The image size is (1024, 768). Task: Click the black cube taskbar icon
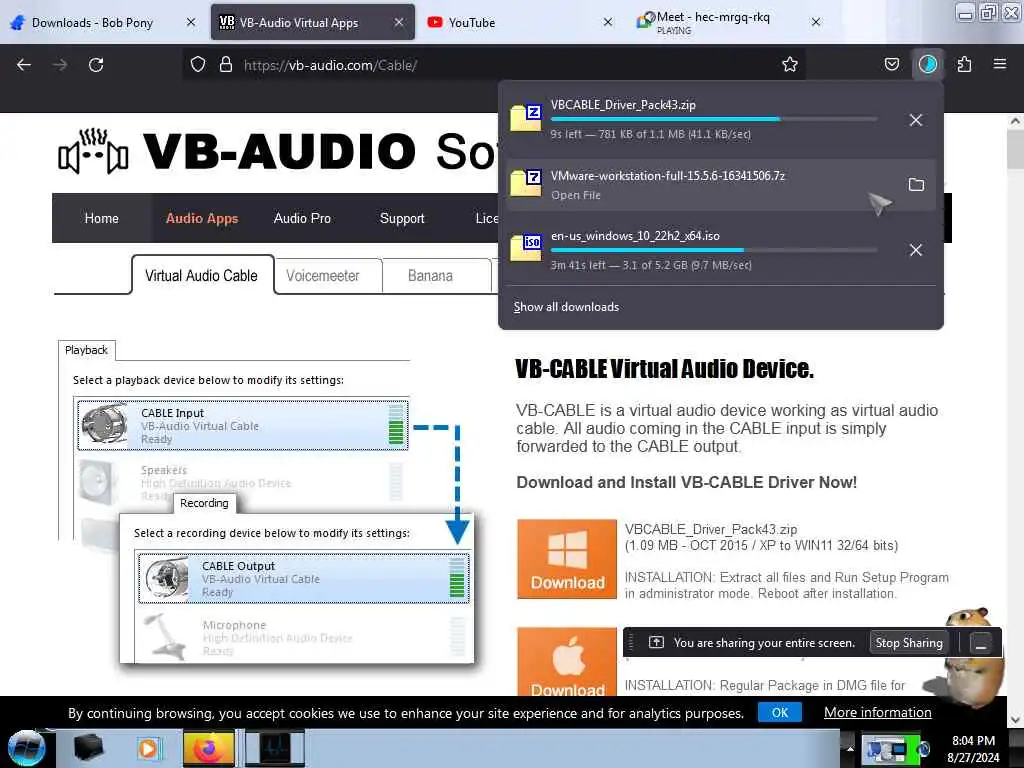pos(88,748)
